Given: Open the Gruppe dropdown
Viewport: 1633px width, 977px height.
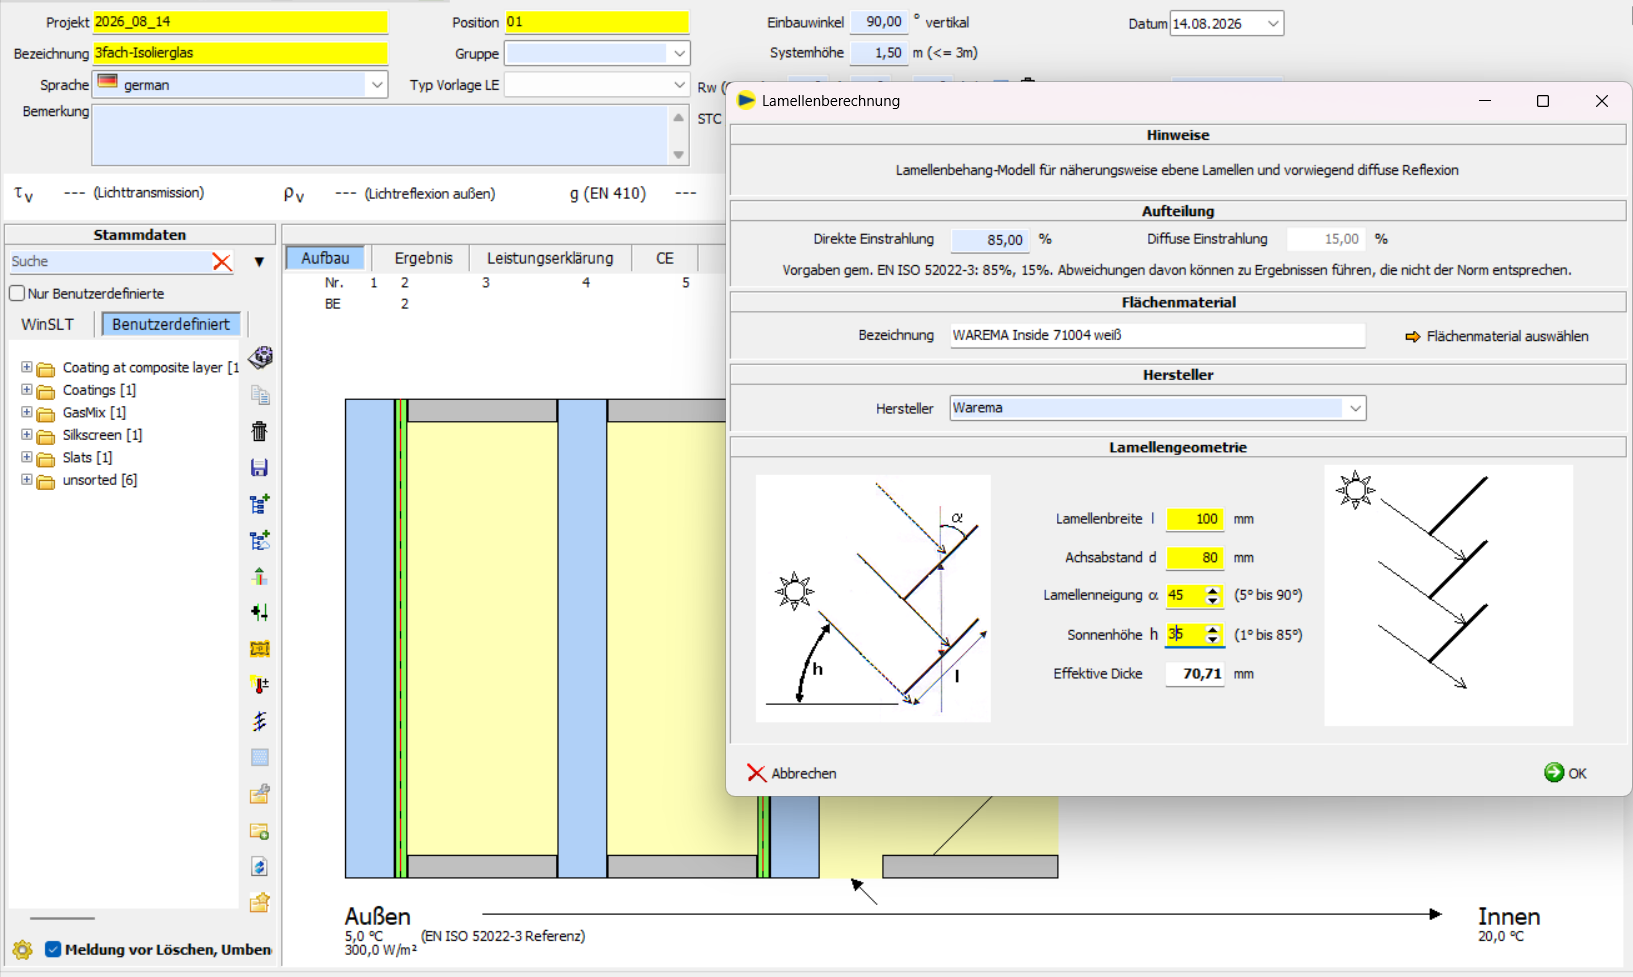Looking at the screenshot, I should pyautogui.click(x=679, y=53).
